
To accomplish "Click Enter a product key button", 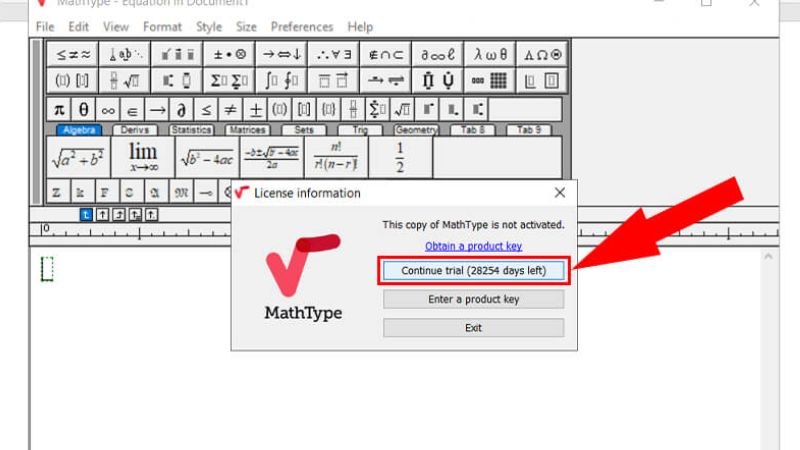I will [473, 299].
